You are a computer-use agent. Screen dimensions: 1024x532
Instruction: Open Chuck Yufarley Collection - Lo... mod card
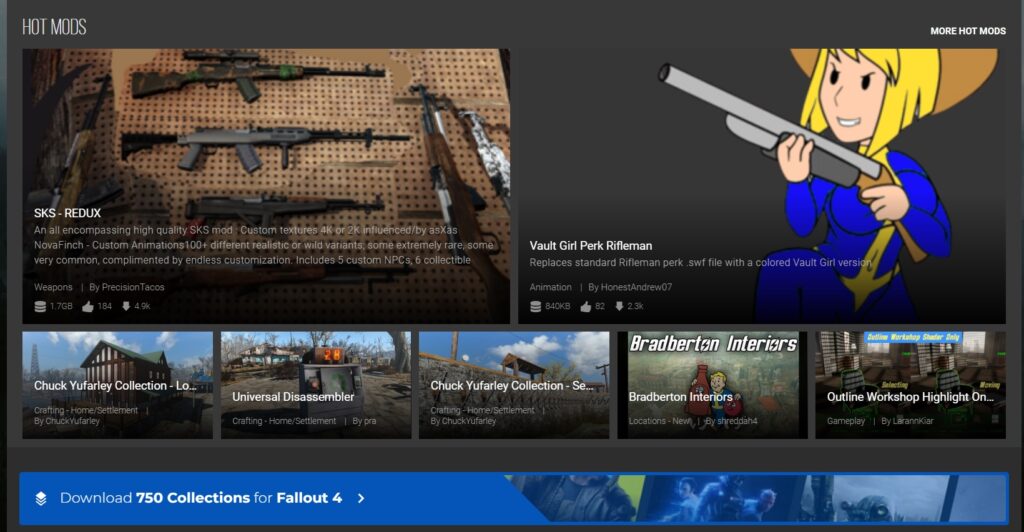click(118, 385)
